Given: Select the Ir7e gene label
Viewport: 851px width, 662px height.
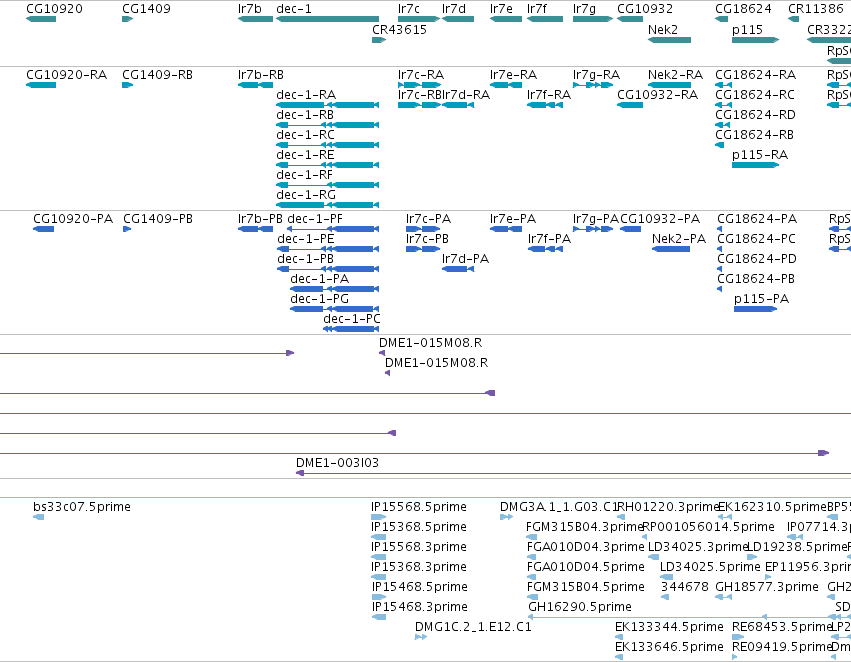Looking at the screenshot, I should [501, 9].
